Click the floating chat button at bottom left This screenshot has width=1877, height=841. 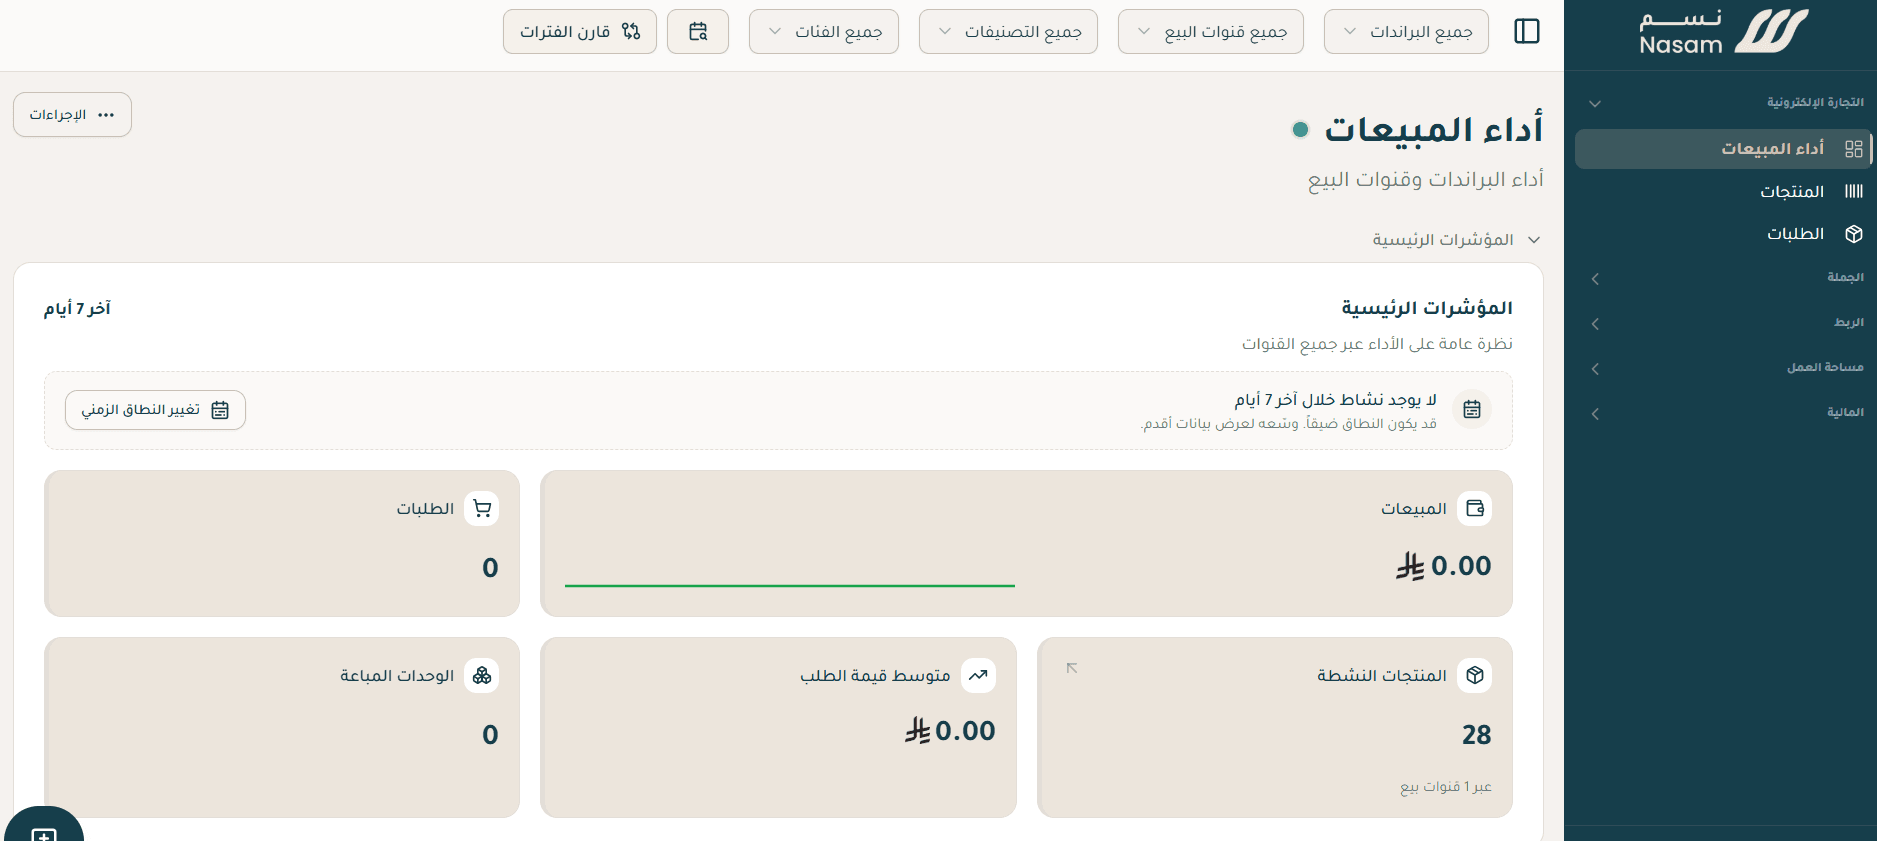click(44, 826)
